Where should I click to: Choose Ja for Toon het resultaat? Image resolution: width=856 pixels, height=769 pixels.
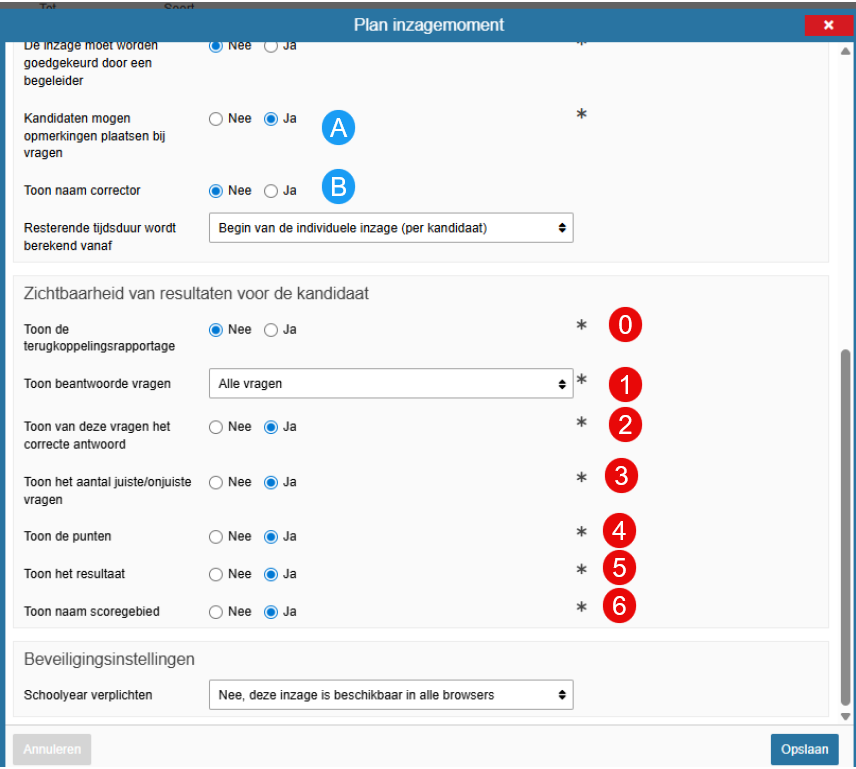point(271,575)
